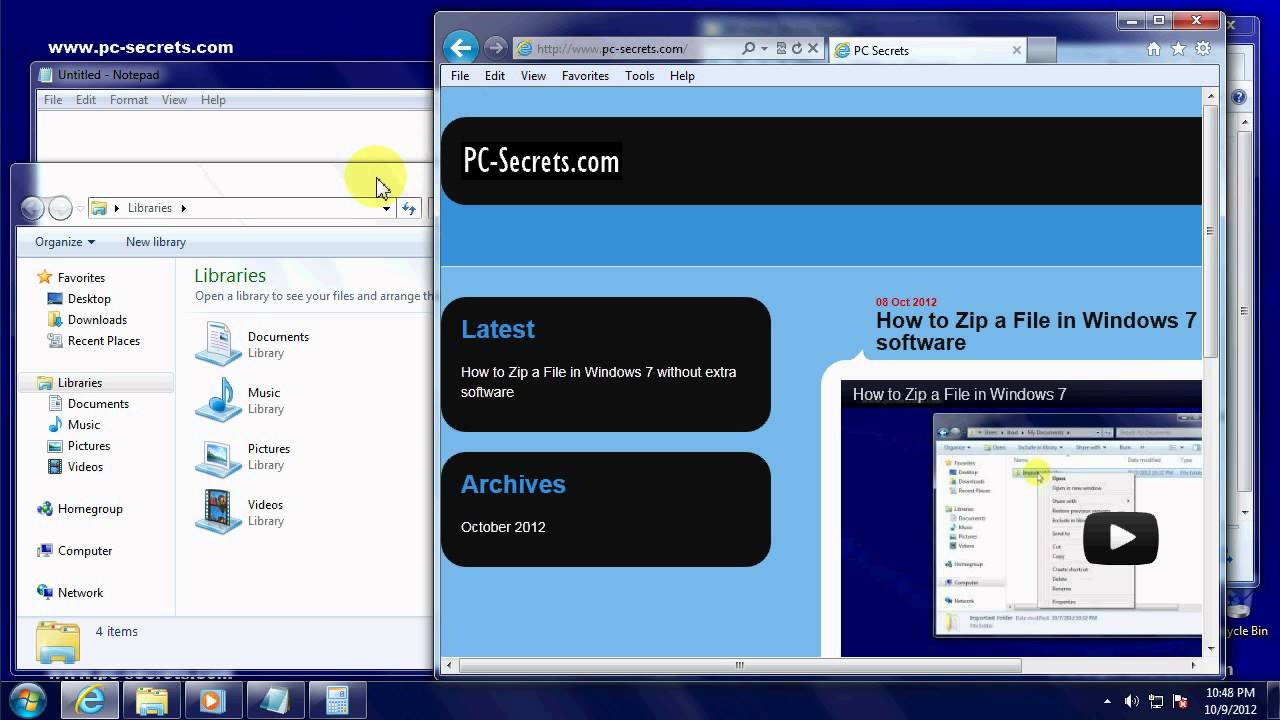The image size is (1280, 720).
Task: Open a new blank tab in IE
Action: 1042,50
